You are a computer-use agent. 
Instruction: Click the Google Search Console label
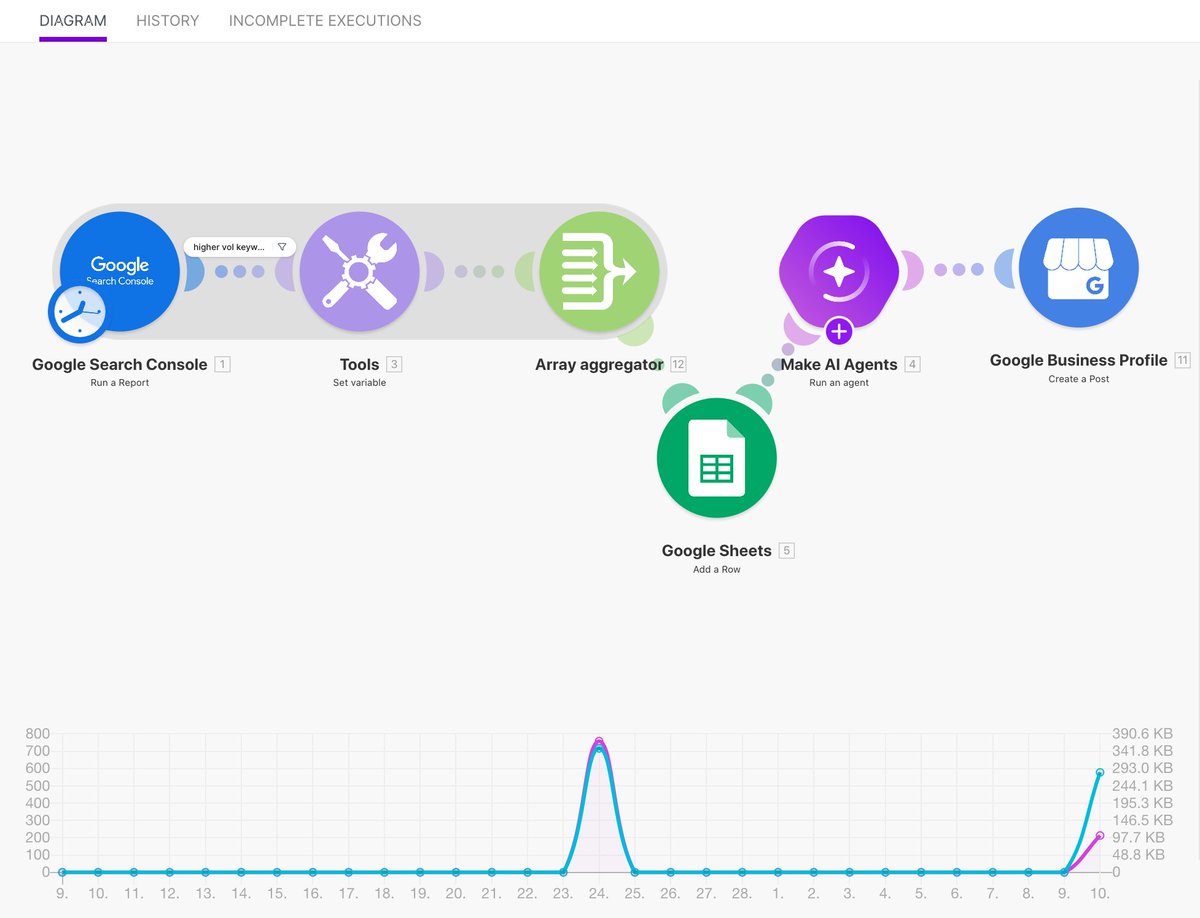pos(120,365)
